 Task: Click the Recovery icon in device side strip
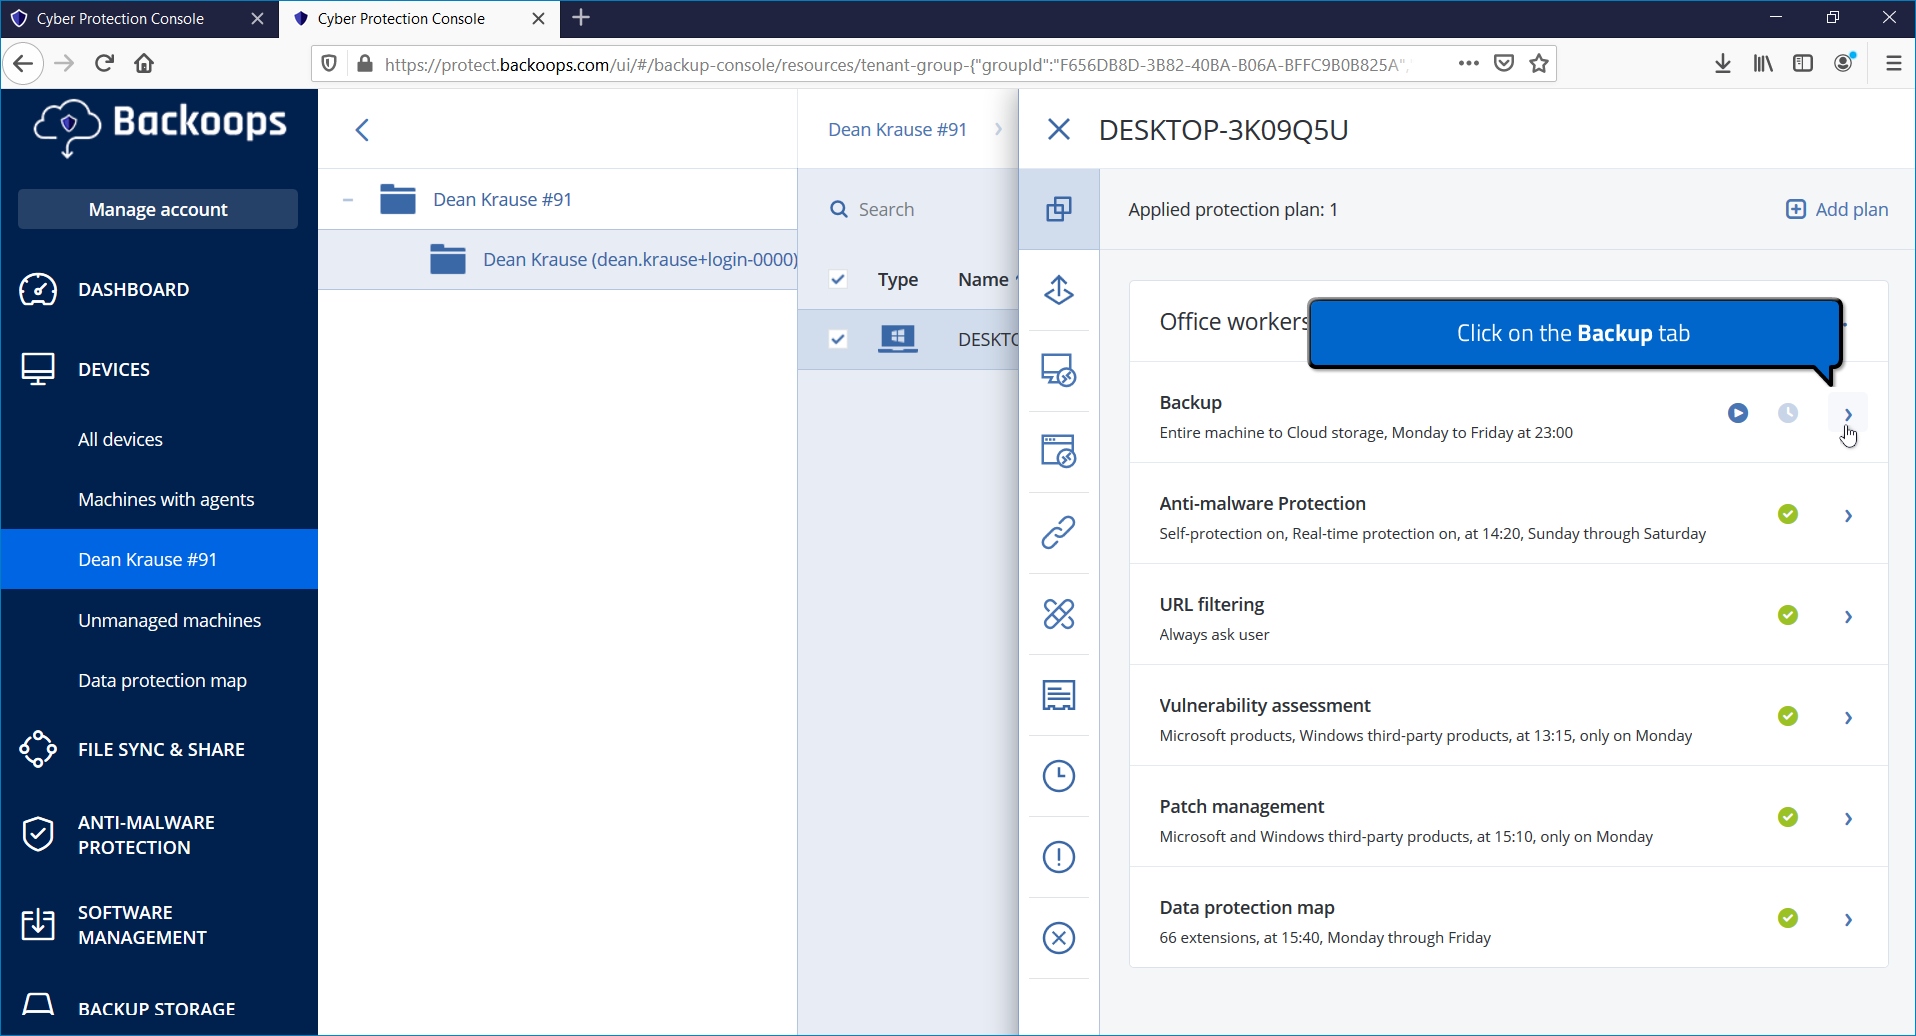coord(1059,290)
